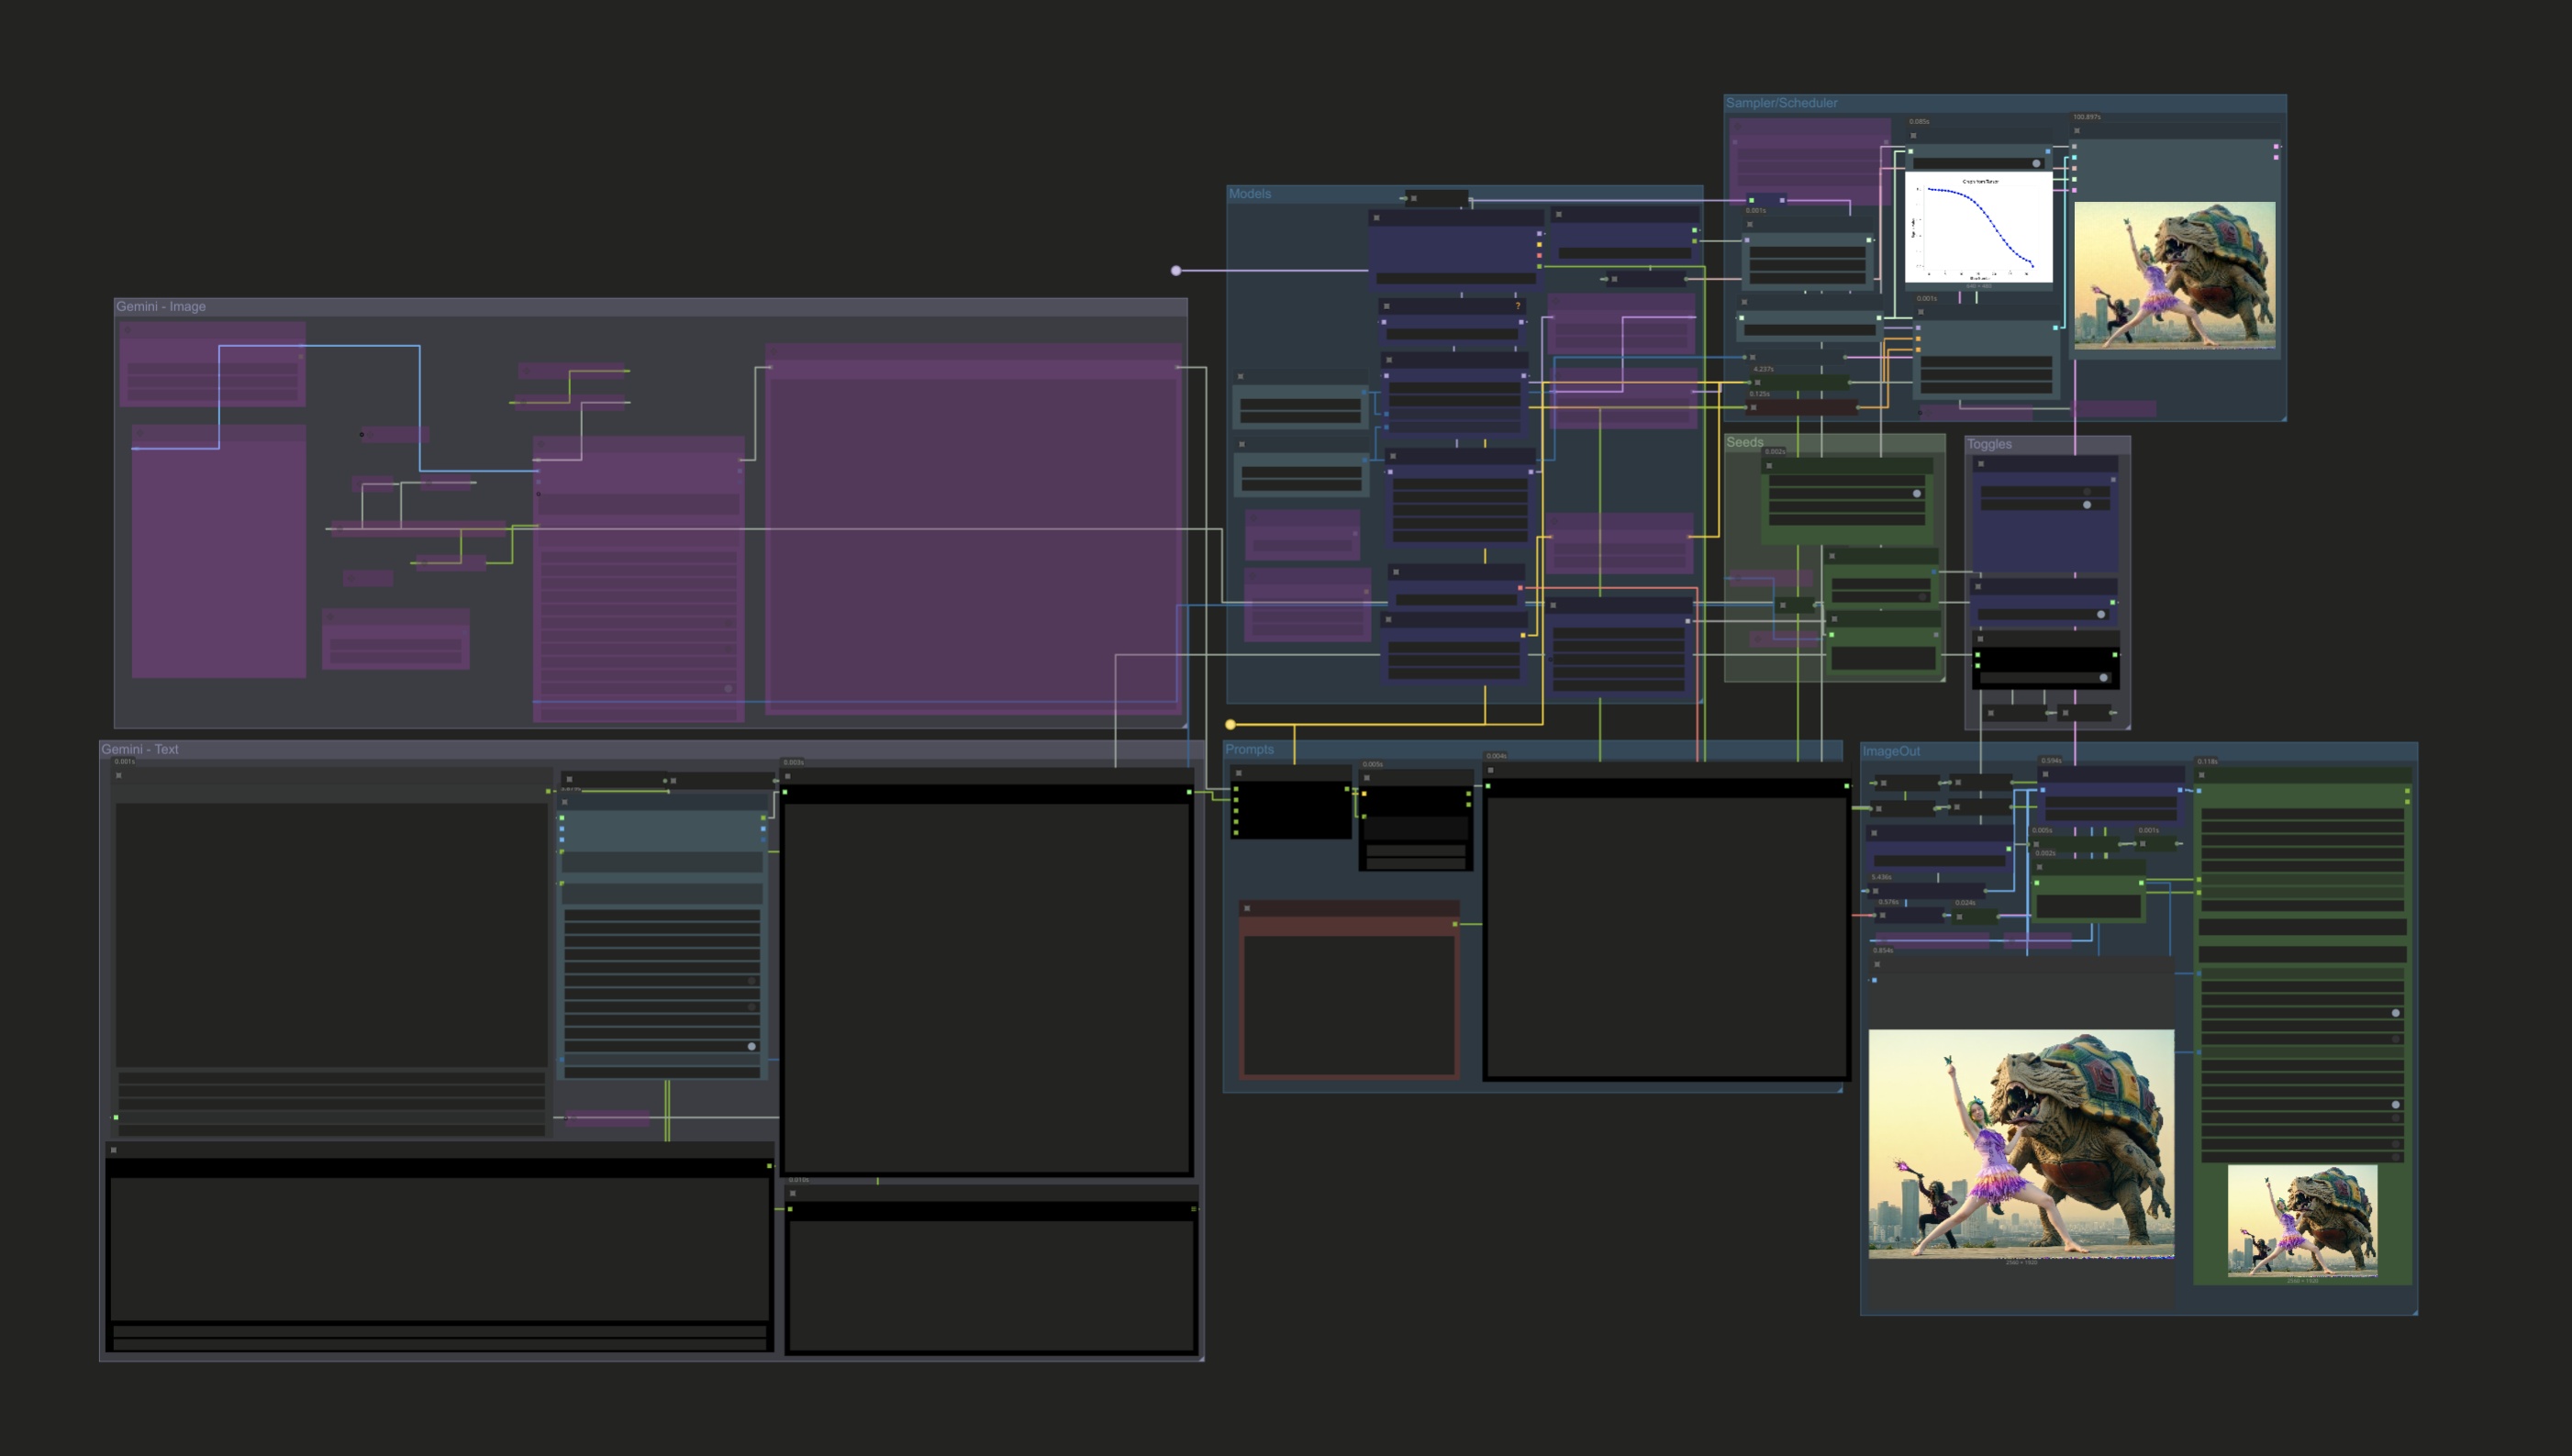Toggle the switch in middle Toggles node
The height and width of the screenshot is (1456, 2572).
(x=2101, y=614)
